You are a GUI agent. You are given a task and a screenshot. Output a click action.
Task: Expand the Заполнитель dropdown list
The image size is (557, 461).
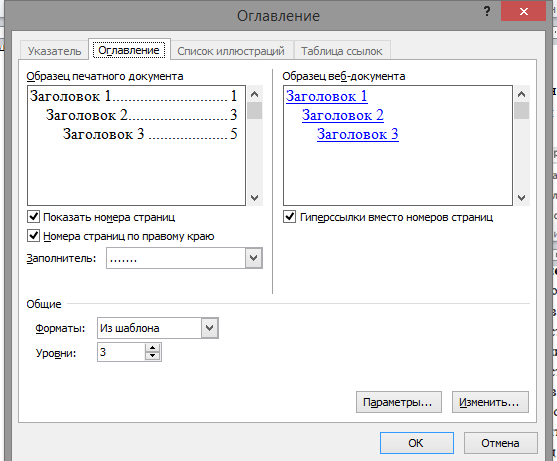(254, 258)
